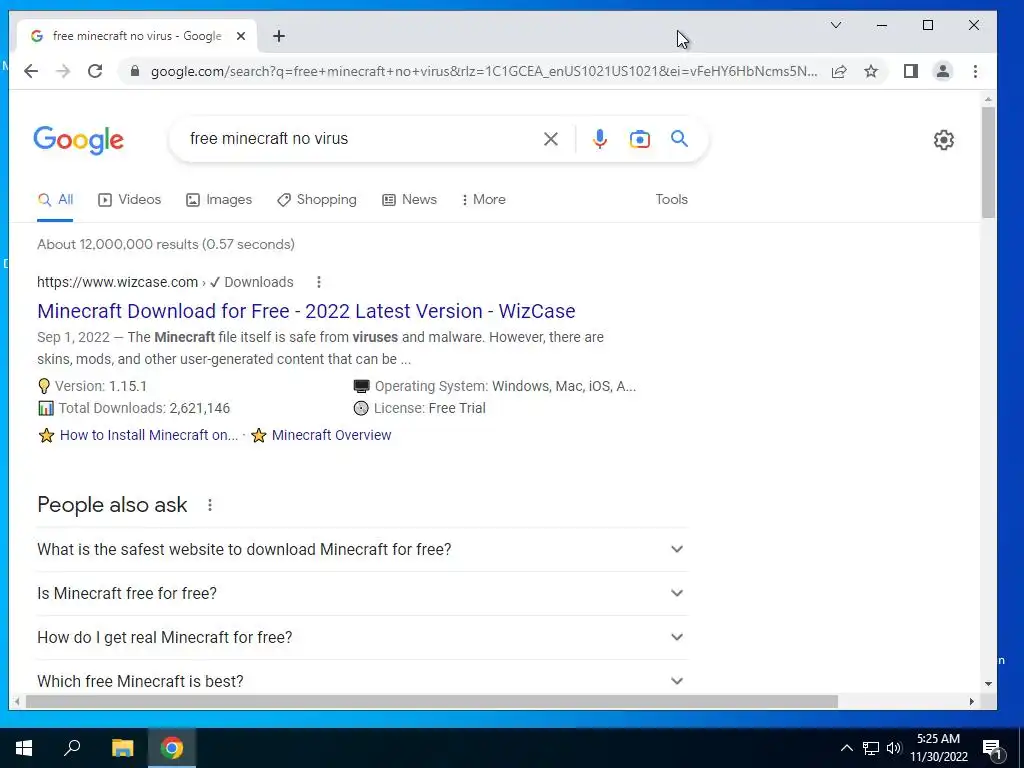Click the scroll down arrow
The height and width of the screenshot is (768, 1024).
(988, 684)
